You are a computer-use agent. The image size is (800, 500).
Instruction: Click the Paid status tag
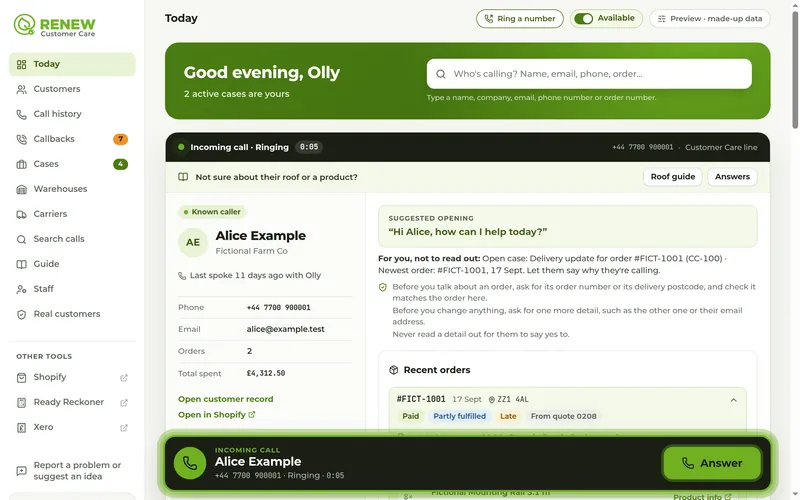410,416
